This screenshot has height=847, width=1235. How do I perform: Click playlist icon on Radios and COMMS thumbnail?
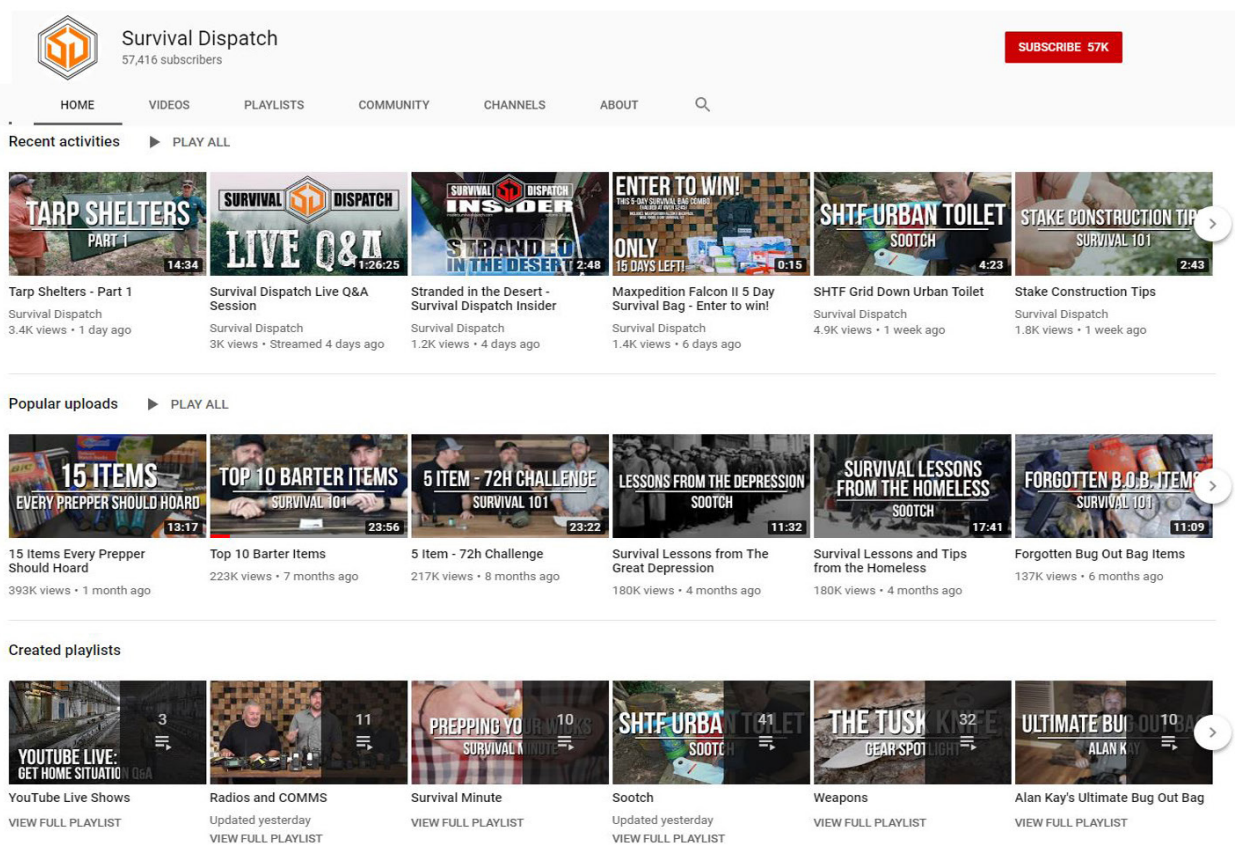click(x=363, y=743)
